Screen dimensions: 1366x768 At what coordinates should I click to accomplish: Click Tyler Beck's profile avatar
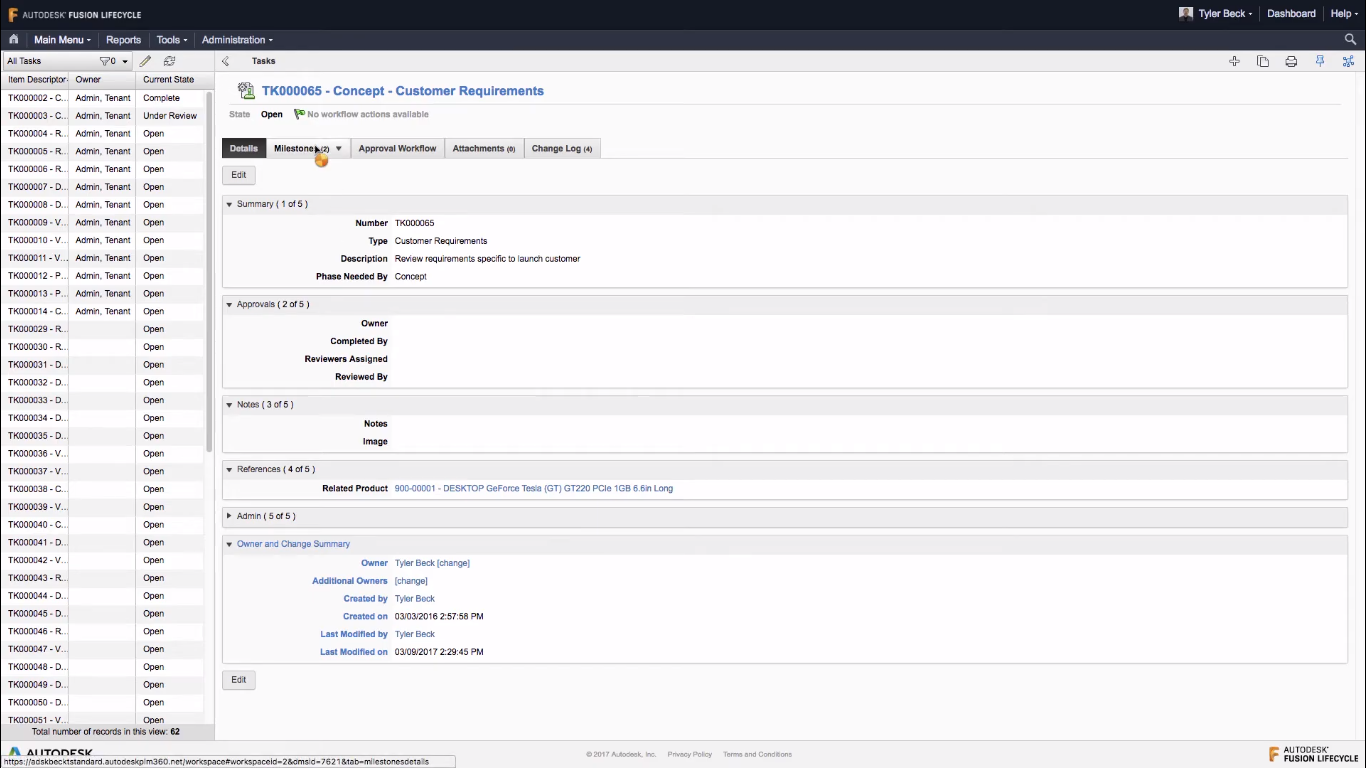coord(1186,14)
